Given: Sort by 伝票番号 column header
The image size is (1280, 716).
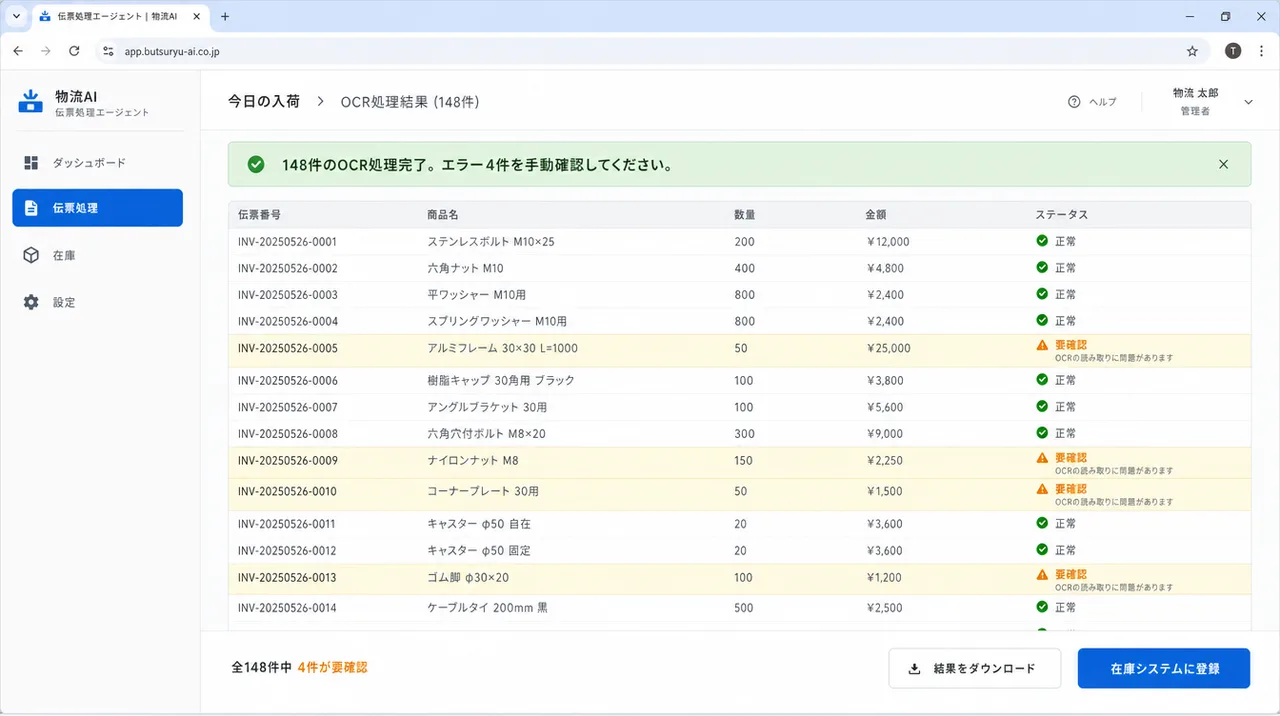Looking at the screenshot, I should click(259, 214).
